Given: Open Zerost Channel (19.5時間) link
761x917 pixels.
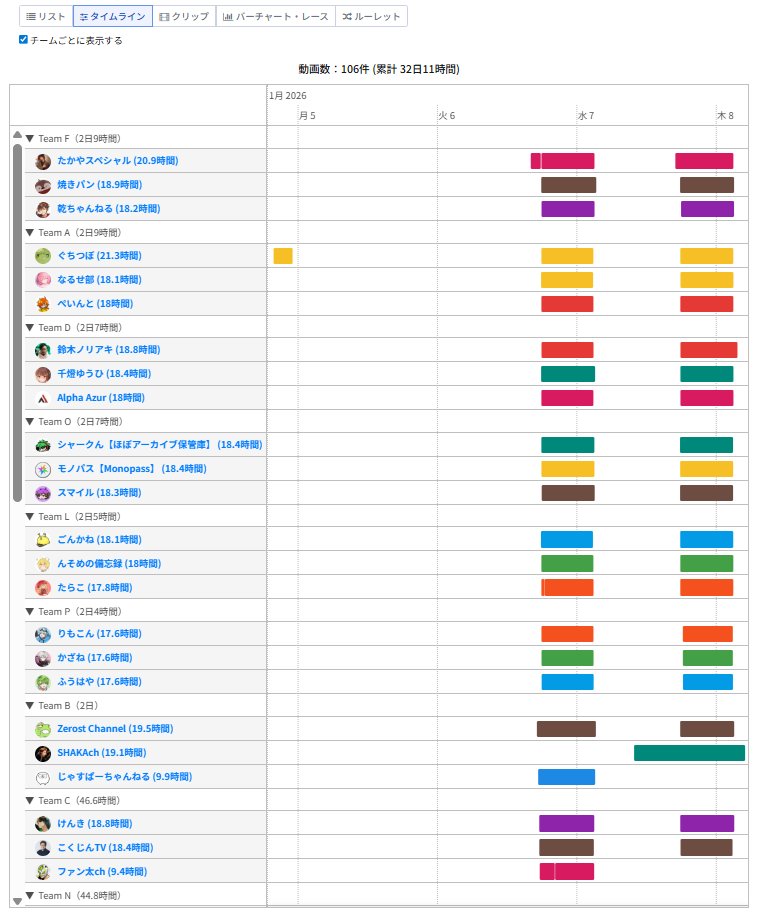Looking at the screenshot, I should click(x=115, y=729).
